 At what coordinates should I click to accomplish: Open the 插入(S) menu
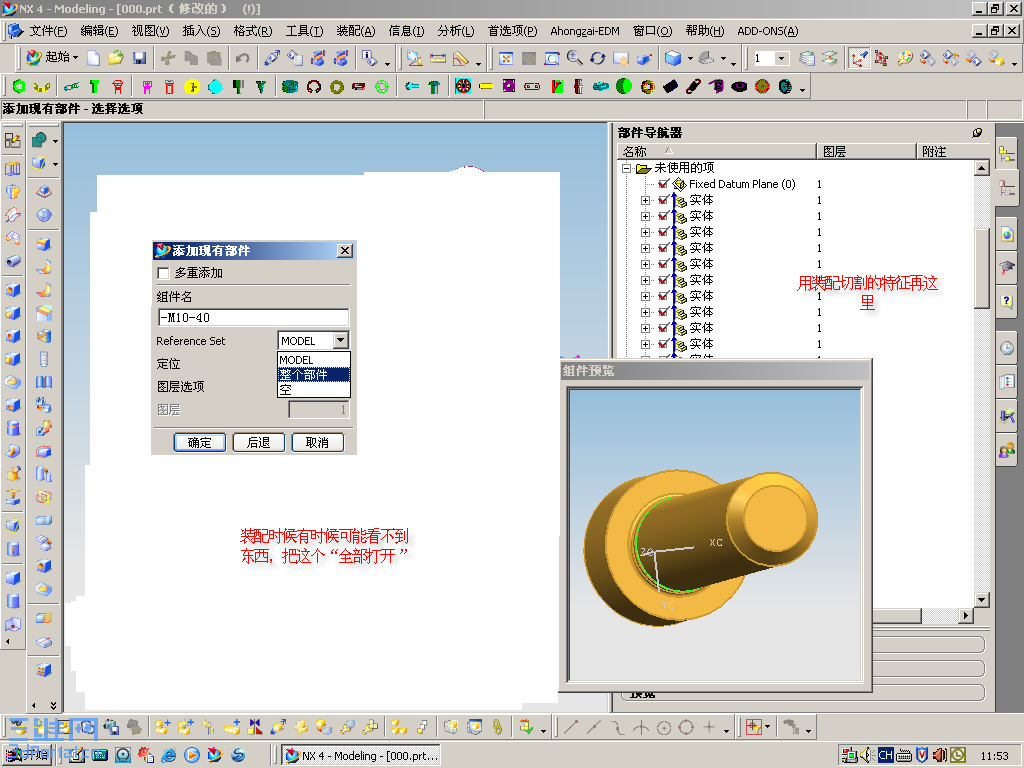201,31
